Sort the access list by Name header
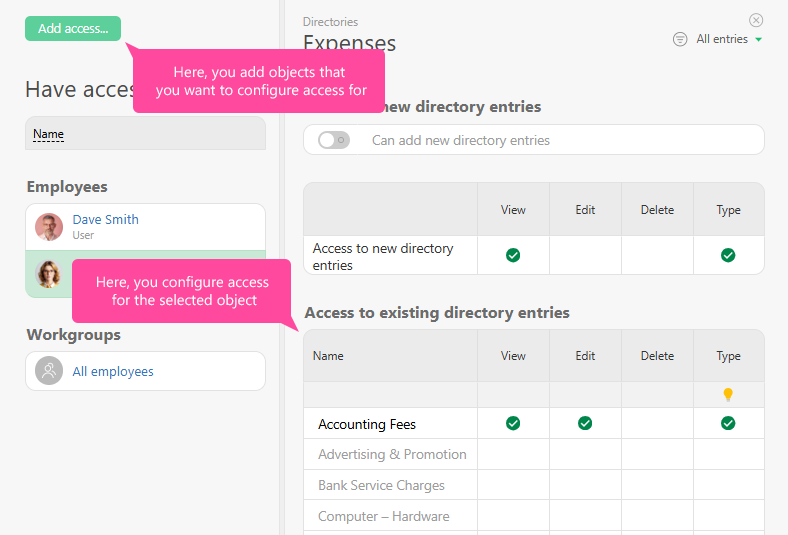 click(x=48, y=134)
